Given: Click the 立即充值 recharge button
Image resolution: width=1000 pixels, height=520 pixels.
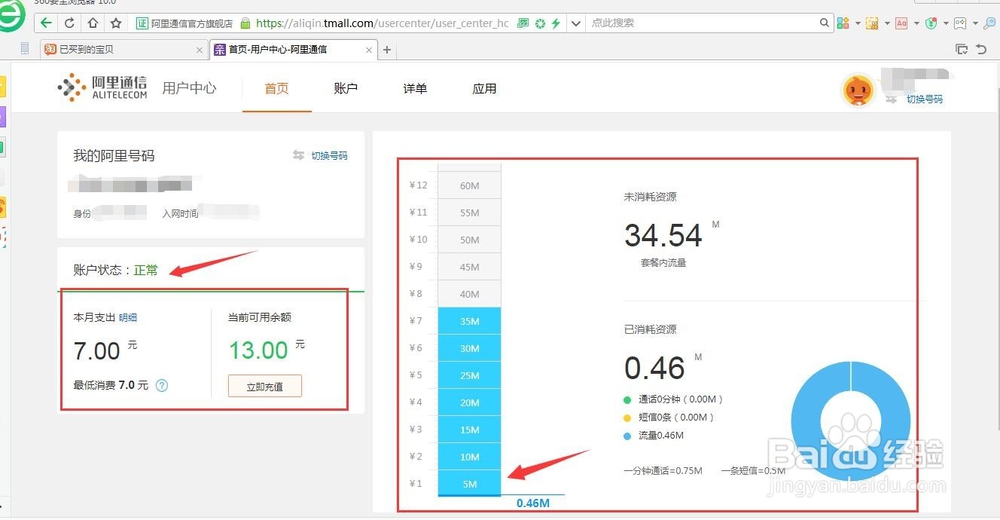Looking at the screenshot, I should pyautogui.click(x=265, y=386).
